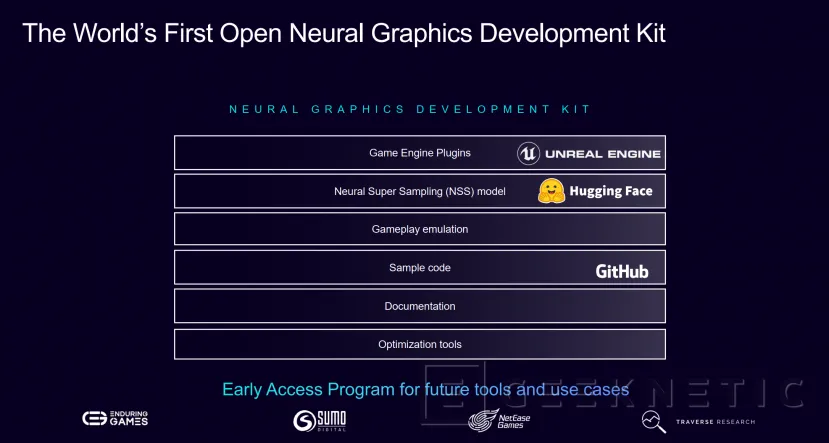Click the Hugging Face emoji icon
This screenshot has width=829, height=443.
551,191
